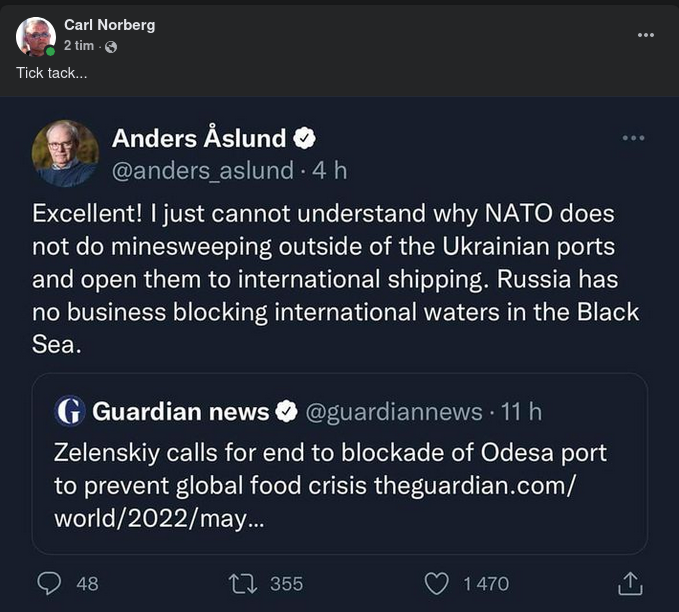Click Anders Åslund's avatar photo
Image resolution: width=679 pixels, height=612 pixels.
[66, 153]
